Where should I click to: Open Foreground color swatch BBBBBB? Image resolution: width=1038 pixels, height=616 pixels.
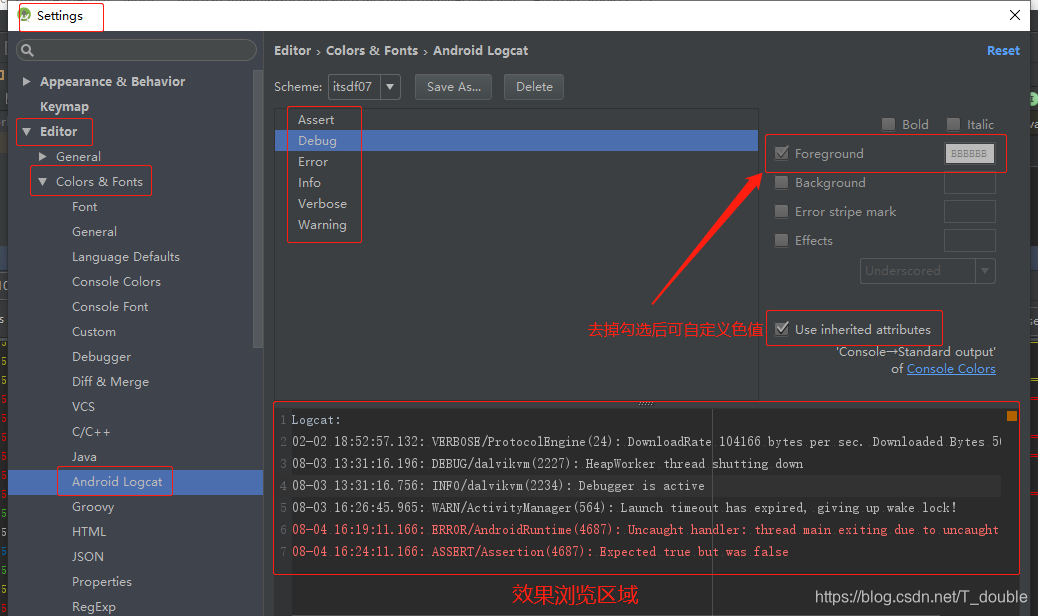969,154
